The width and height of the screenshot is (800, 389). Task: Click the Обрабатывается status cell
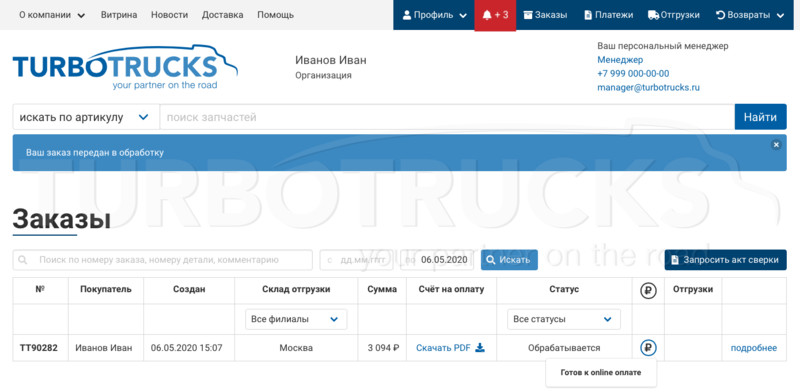point(564,348)
